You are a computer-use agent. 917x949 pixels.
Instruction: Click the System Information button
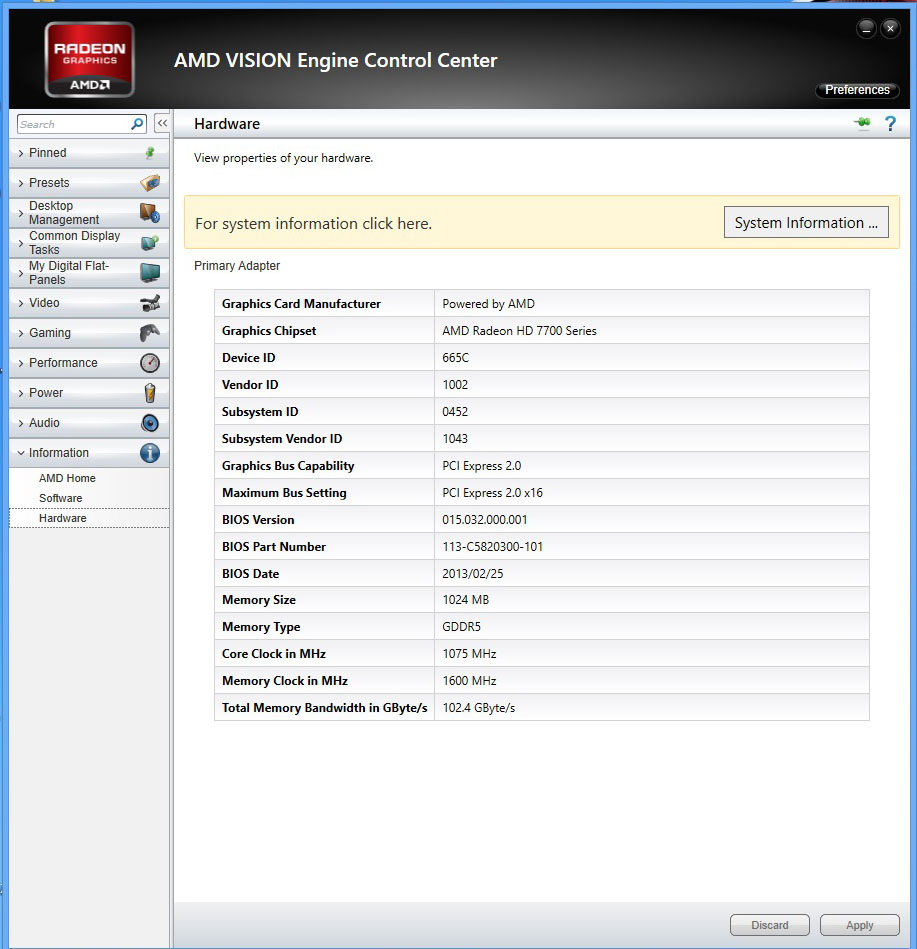click(x=806, y=222)
